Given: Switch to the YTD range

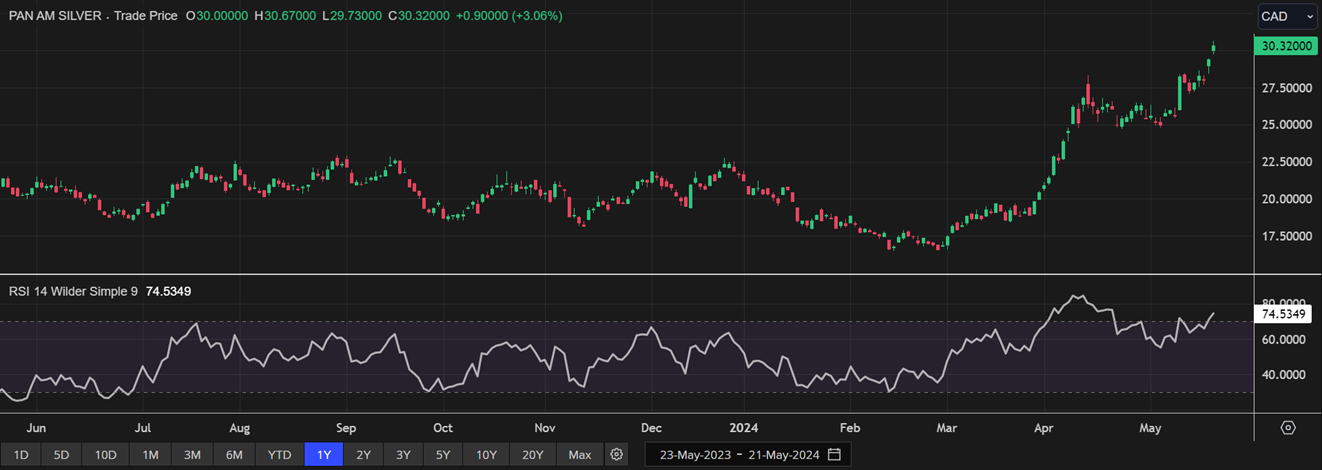Looking at the screenshot, I should click(x=279, y=455).
